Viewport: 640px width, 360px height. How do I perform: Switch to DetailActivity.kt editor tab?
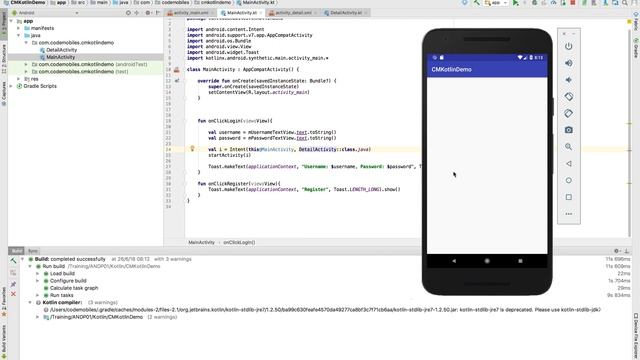pos(345,13)
